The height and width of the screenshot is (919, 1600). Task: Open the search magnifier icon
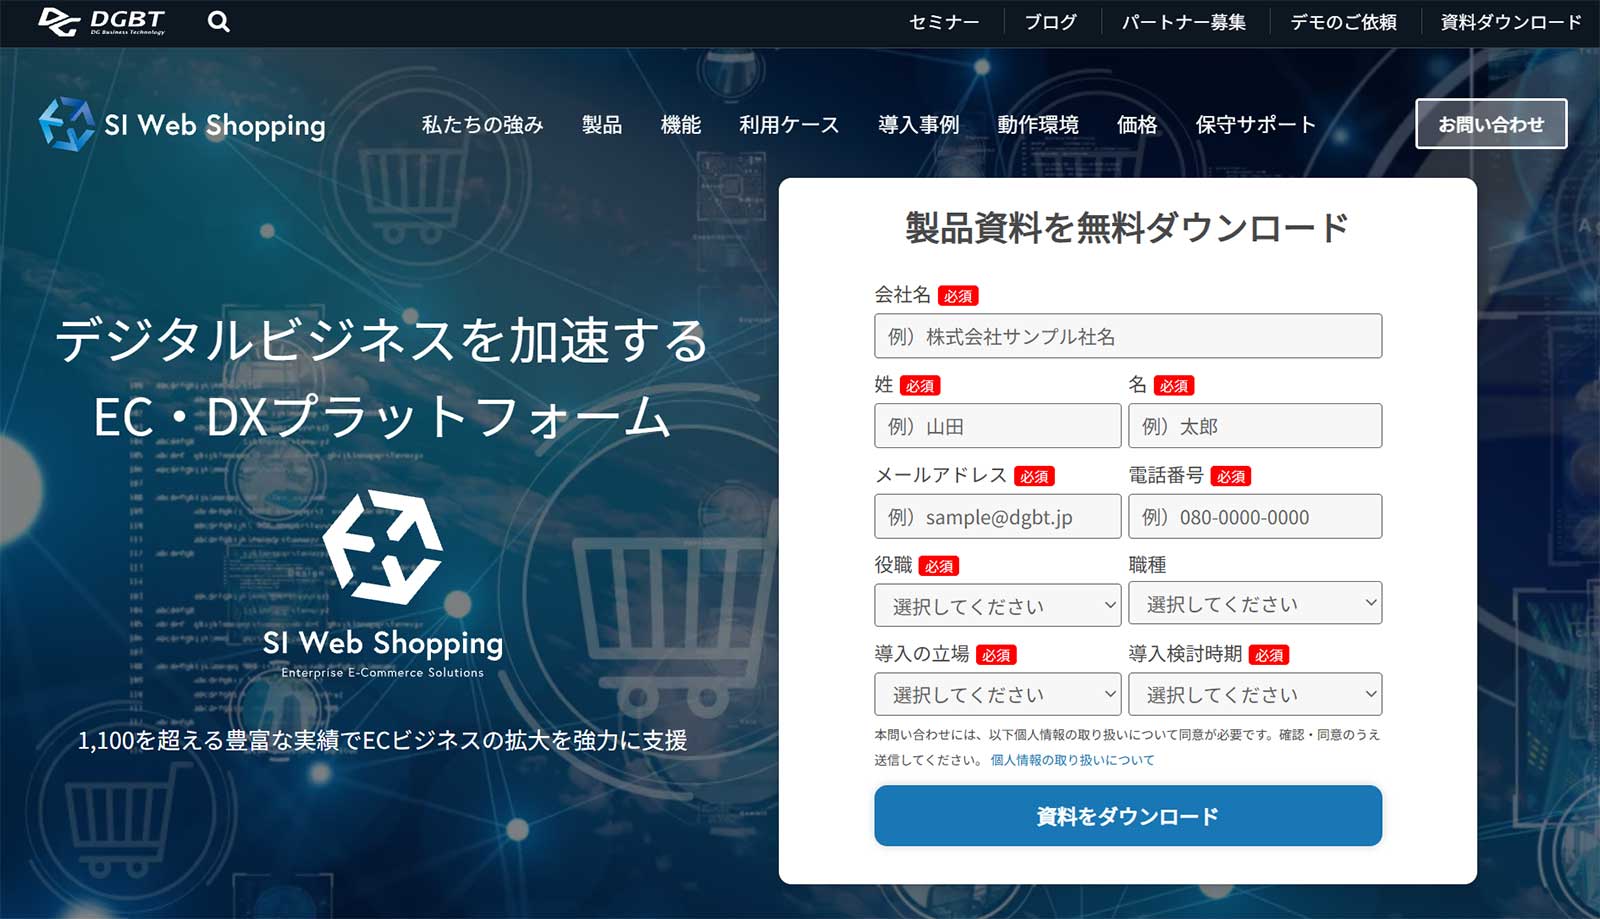tap(219, 21)
